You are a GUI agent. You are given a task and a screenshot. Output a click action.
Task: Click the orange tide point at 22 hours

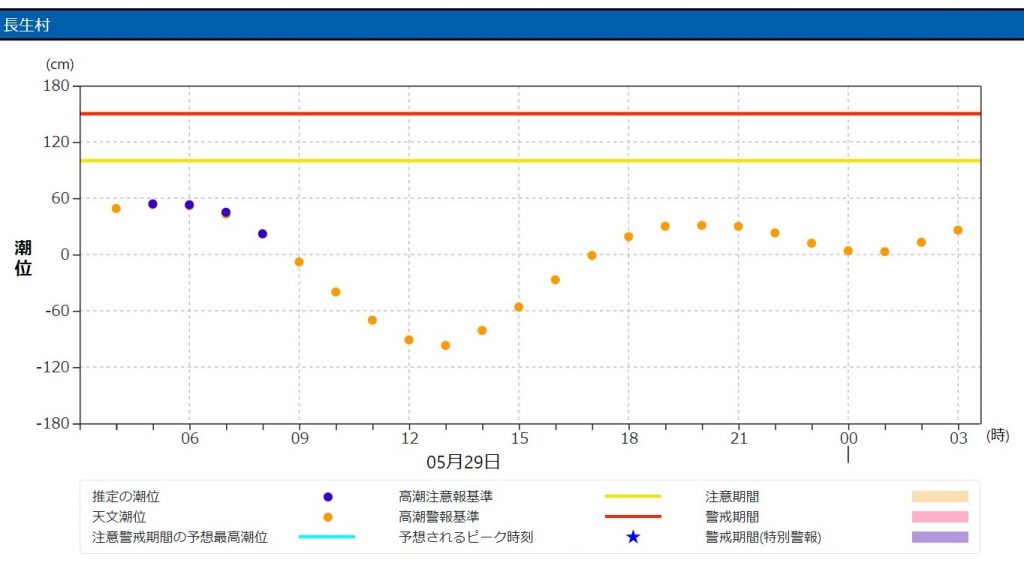[775, 233]
